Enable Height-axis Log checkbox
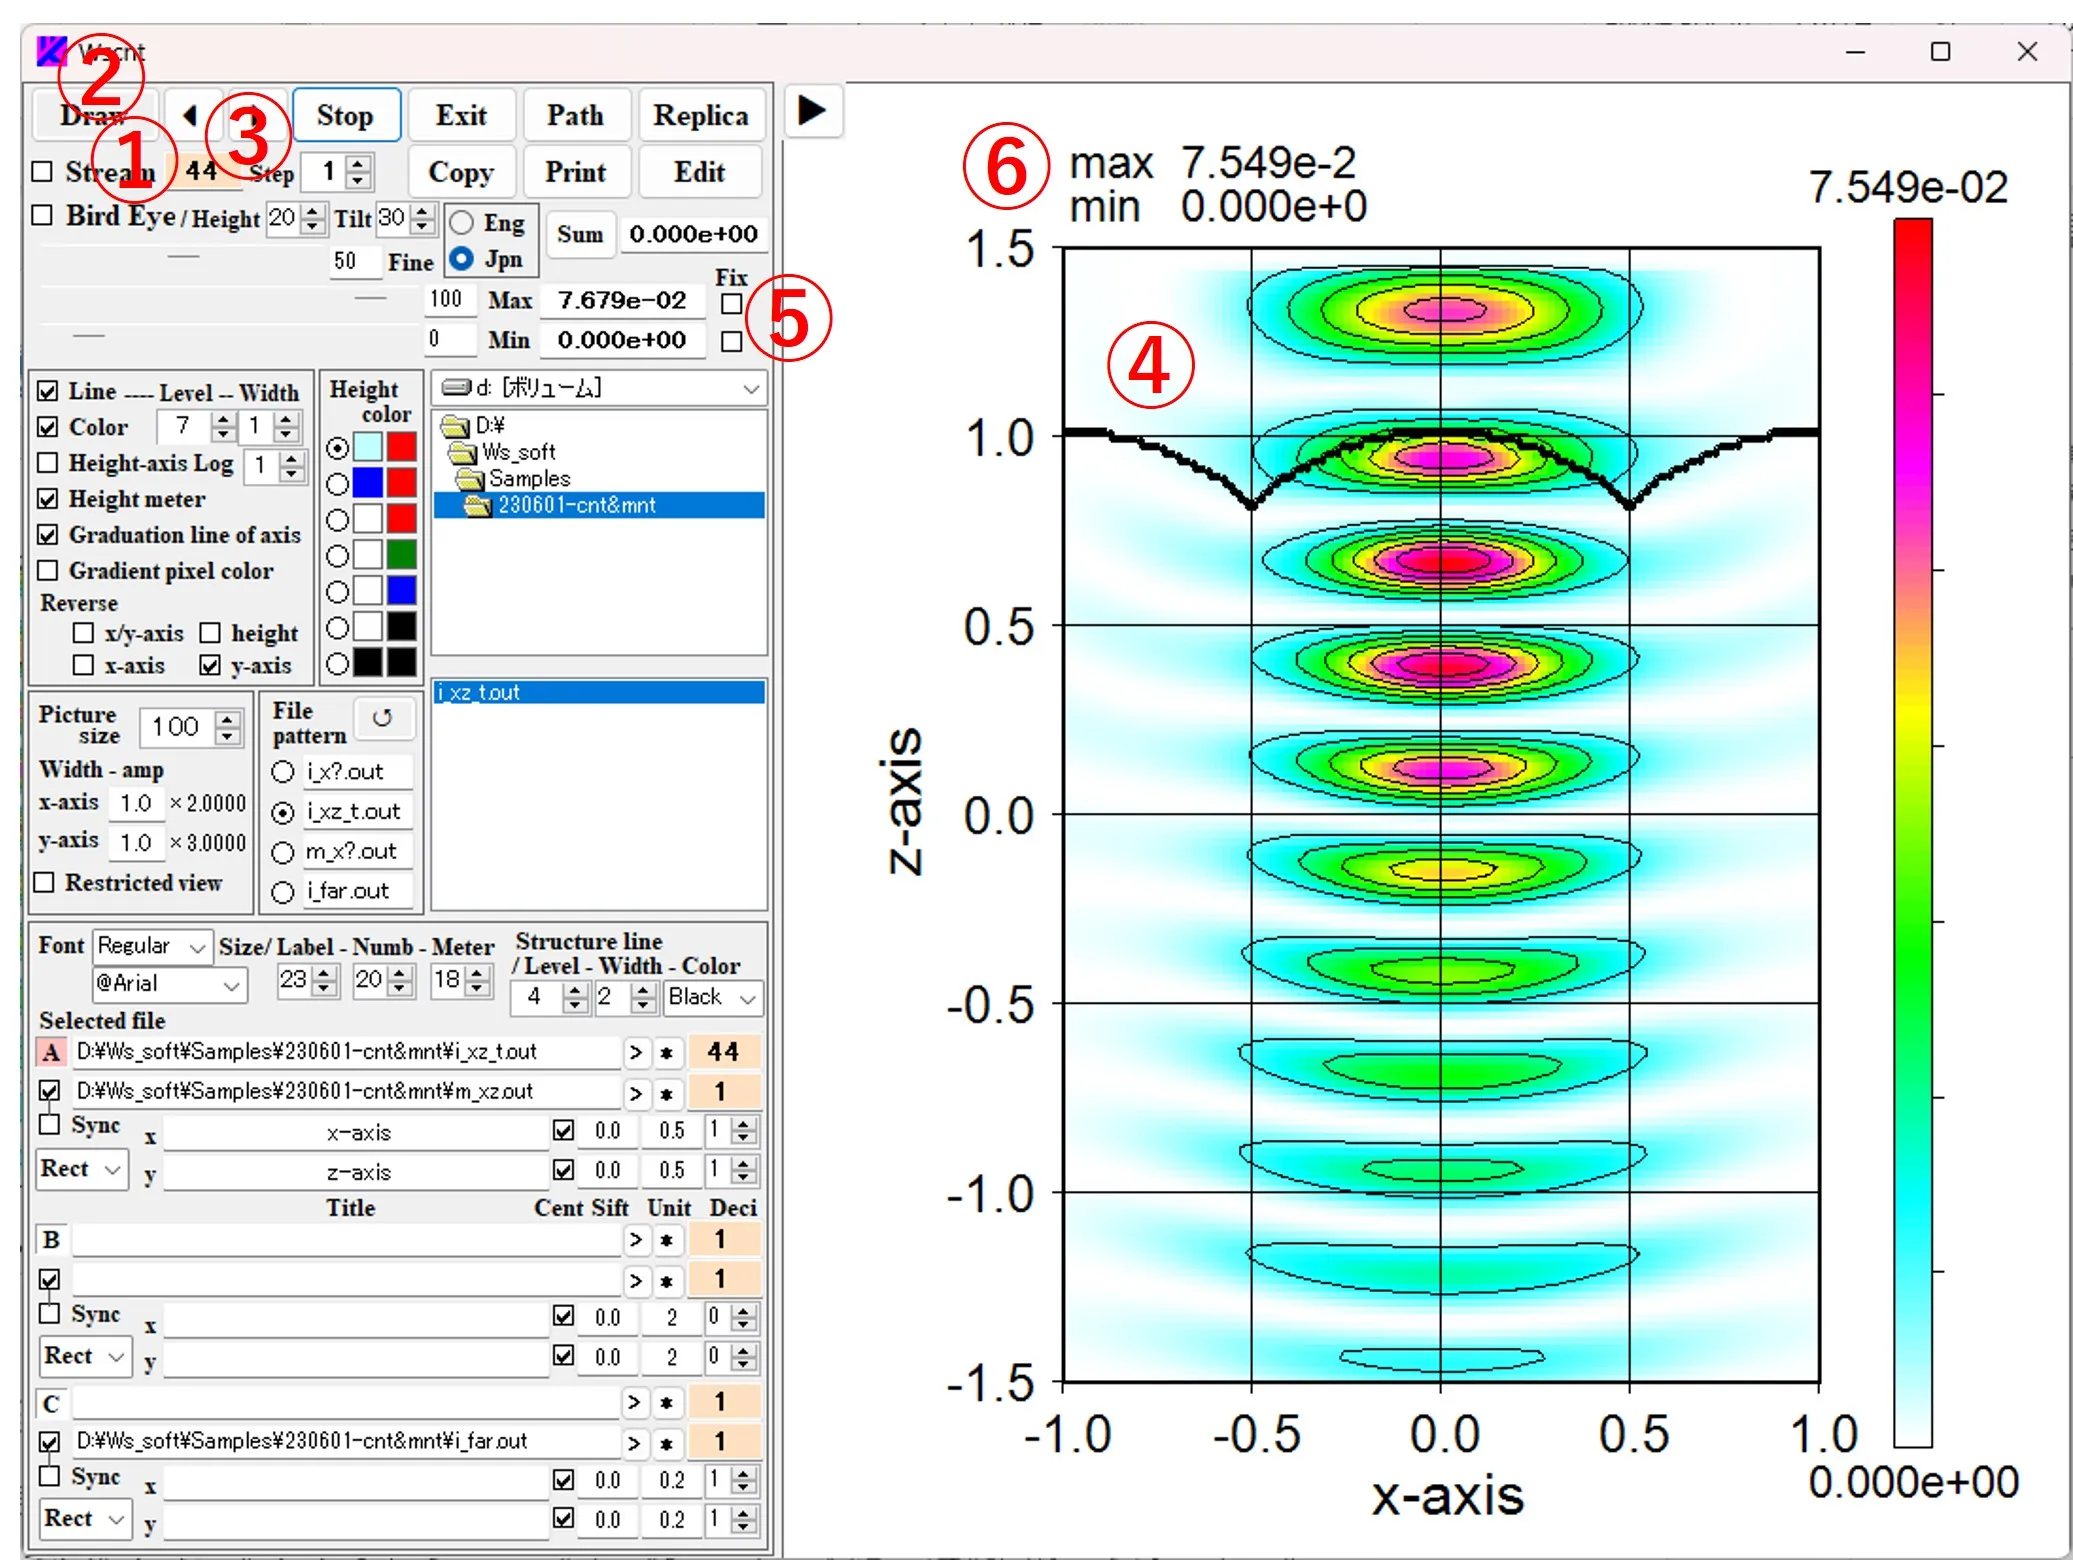 47,462
